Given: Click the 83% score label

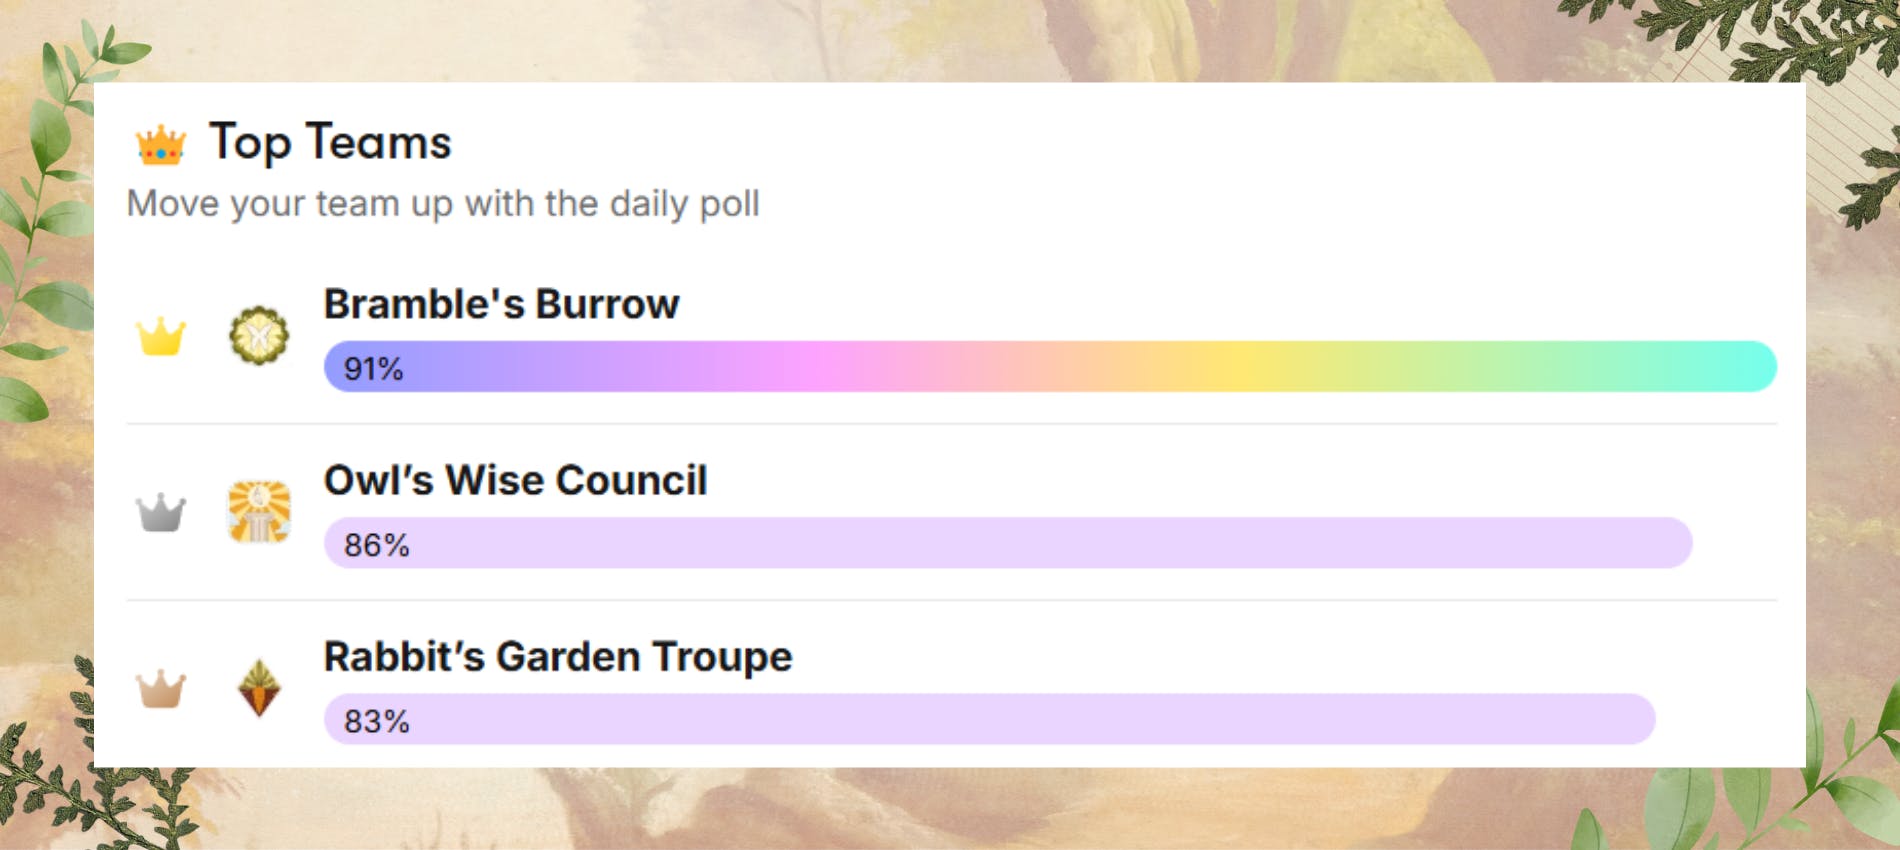Looking at the screenshot, I should [376, 721].
